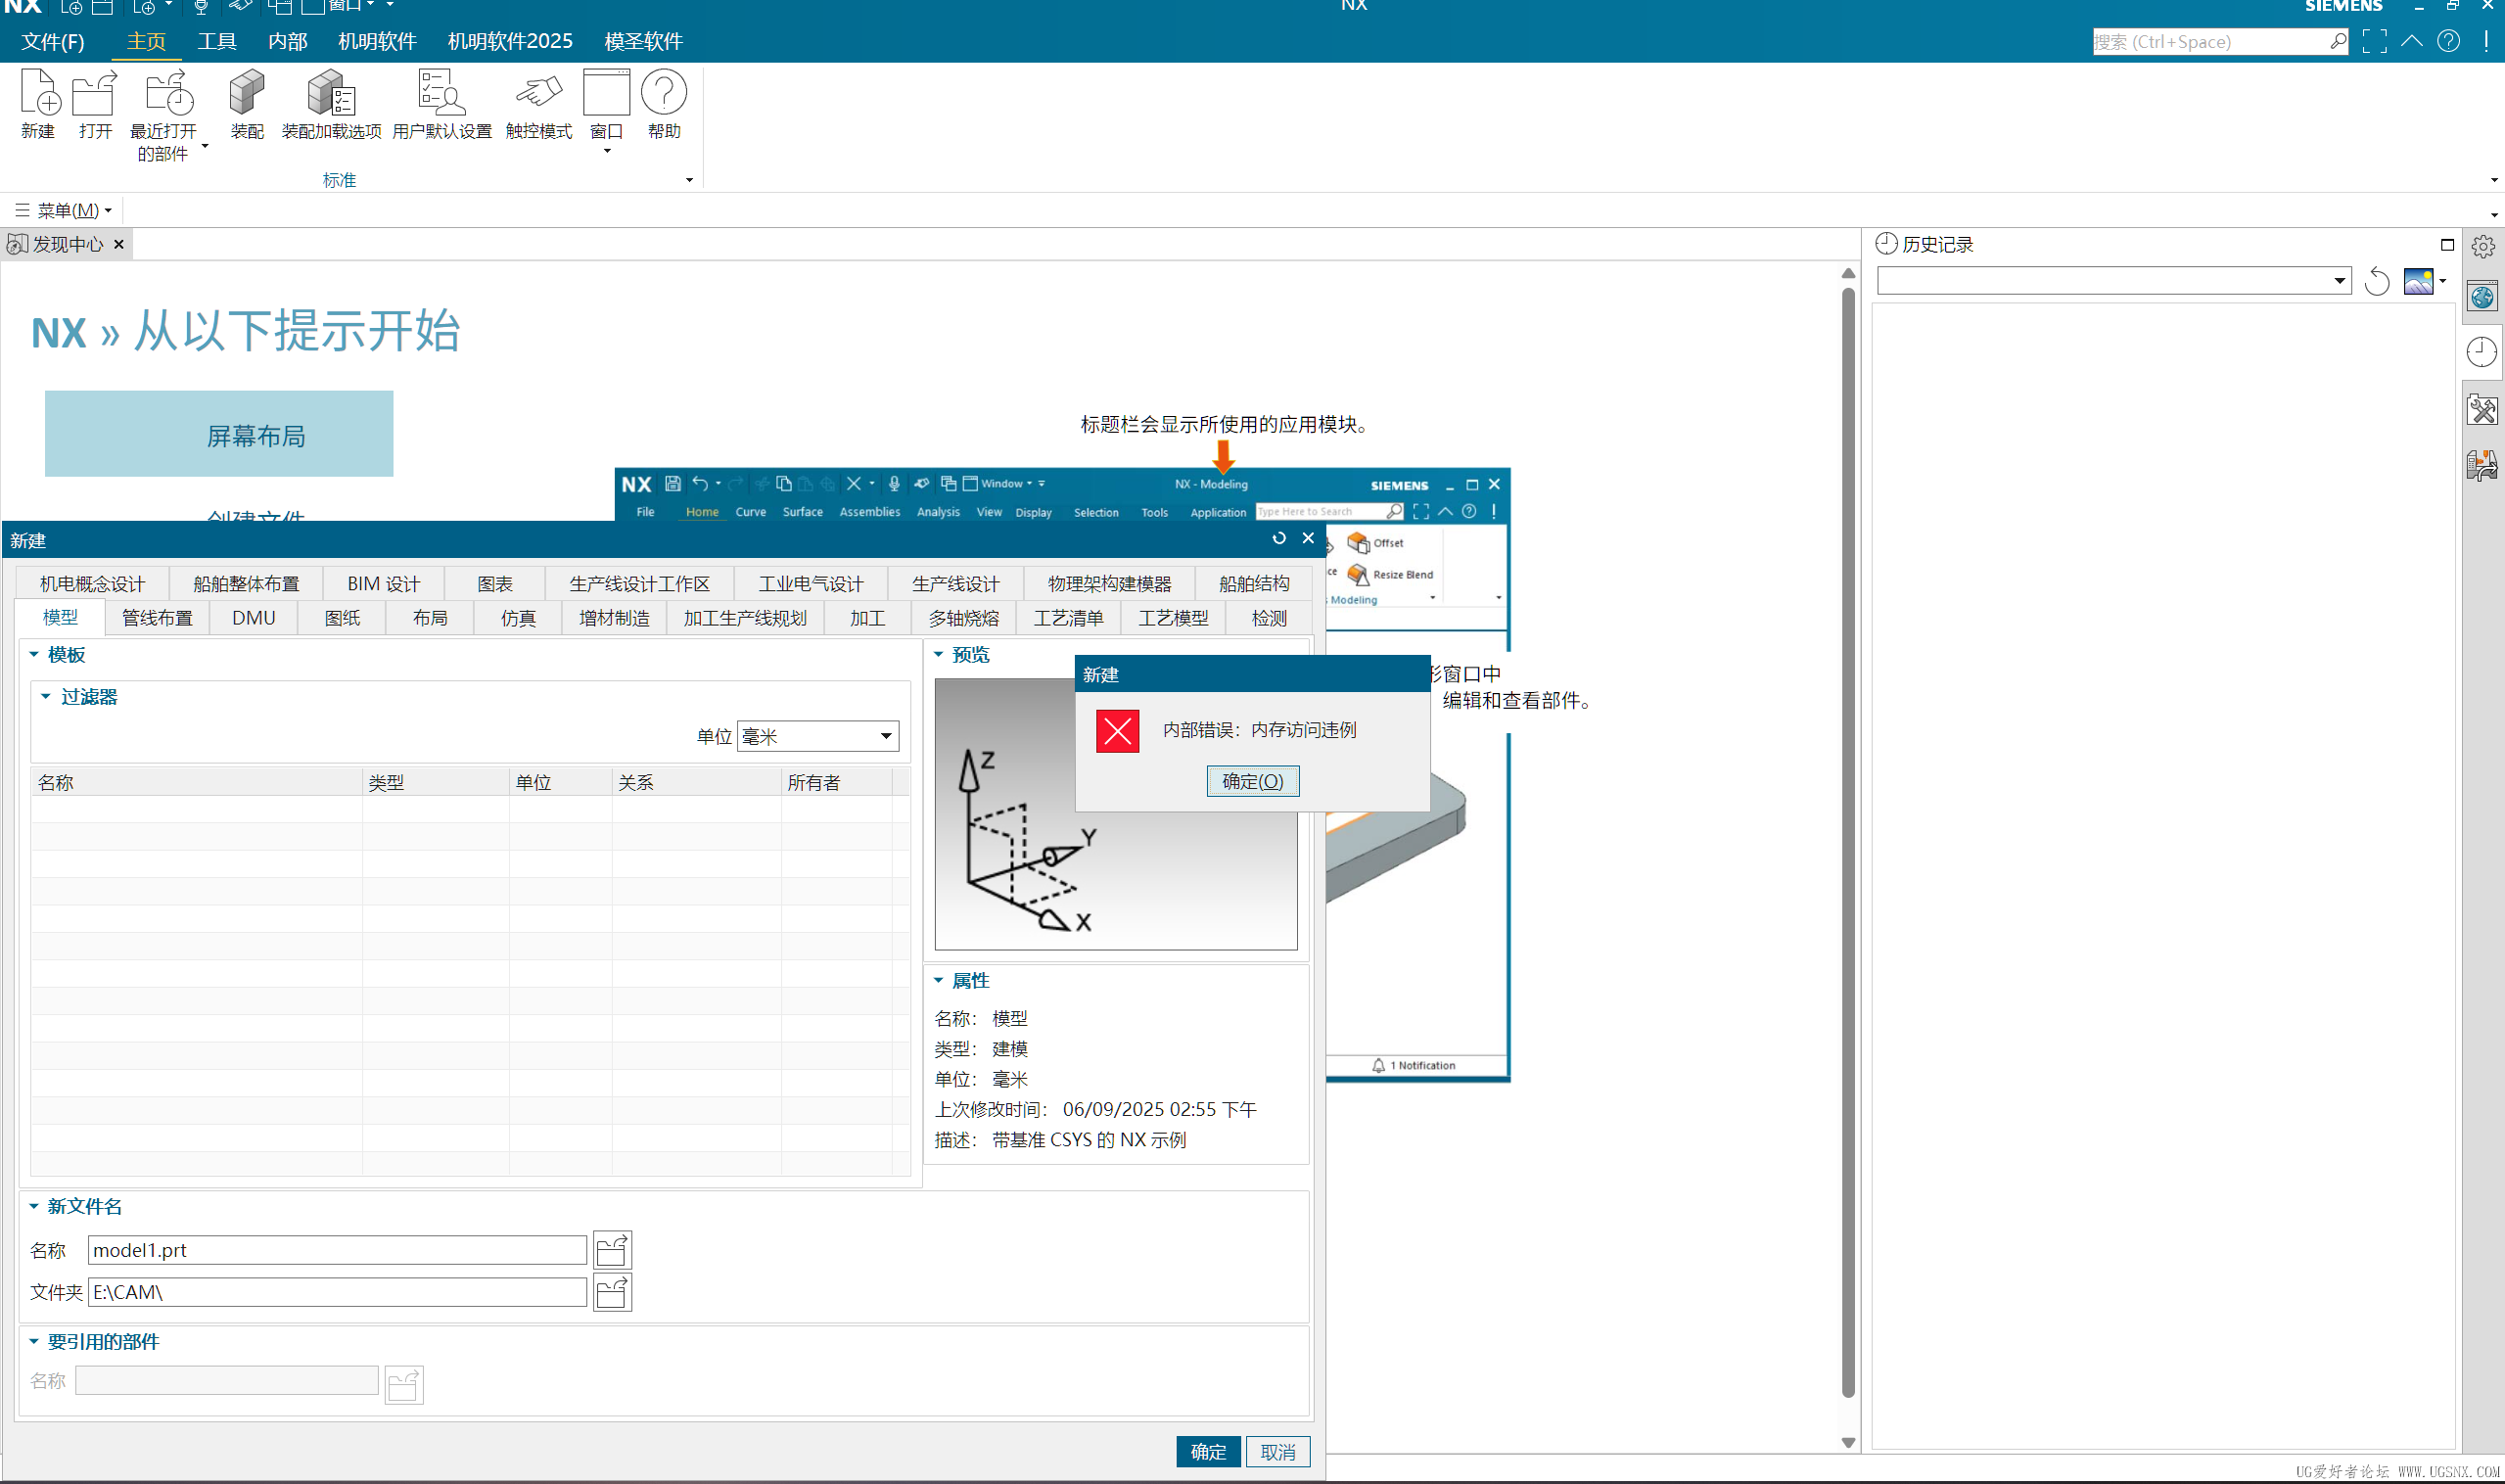Open the 单位 毫米 units dropdown
The height and width of the screenshot is (1484, 2505).
tap(817, 736)
